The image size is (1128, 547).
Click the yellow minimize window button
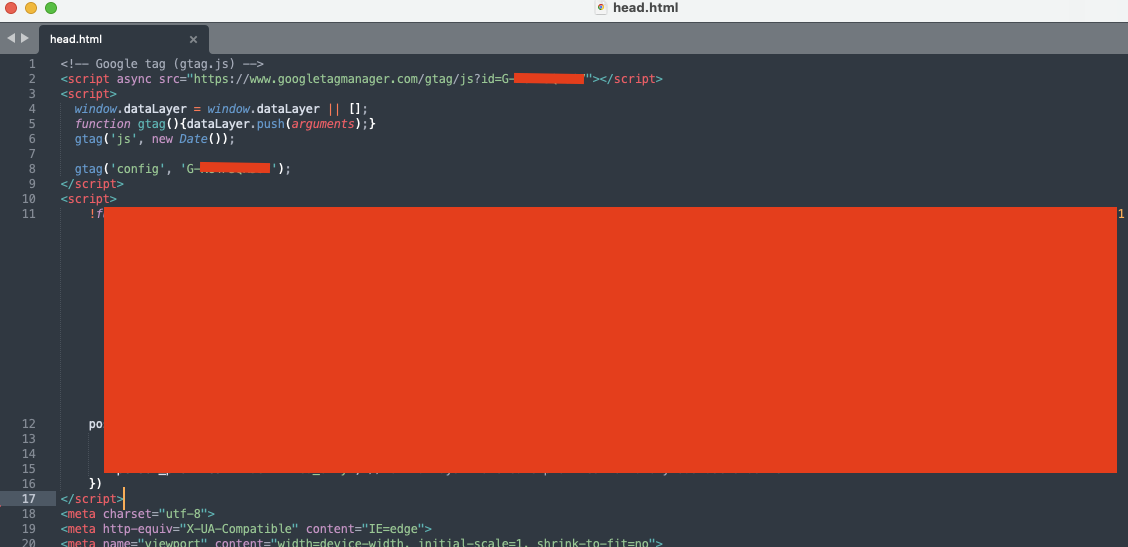pos(31,8)
